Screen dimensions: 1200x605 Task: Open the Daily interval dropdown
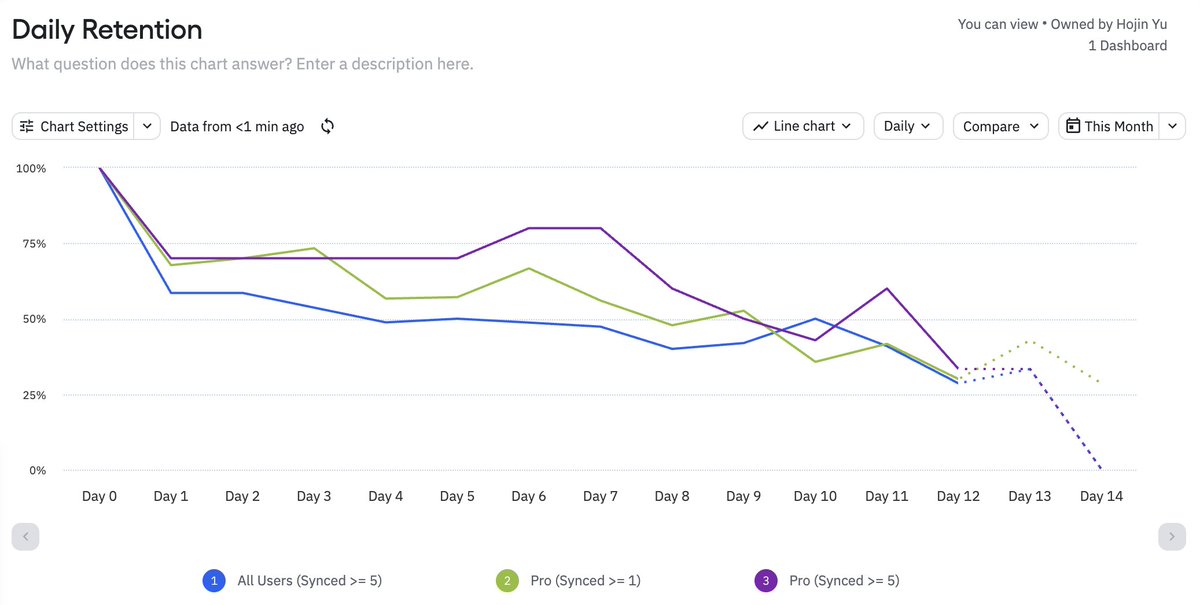[x=908, y=126]
